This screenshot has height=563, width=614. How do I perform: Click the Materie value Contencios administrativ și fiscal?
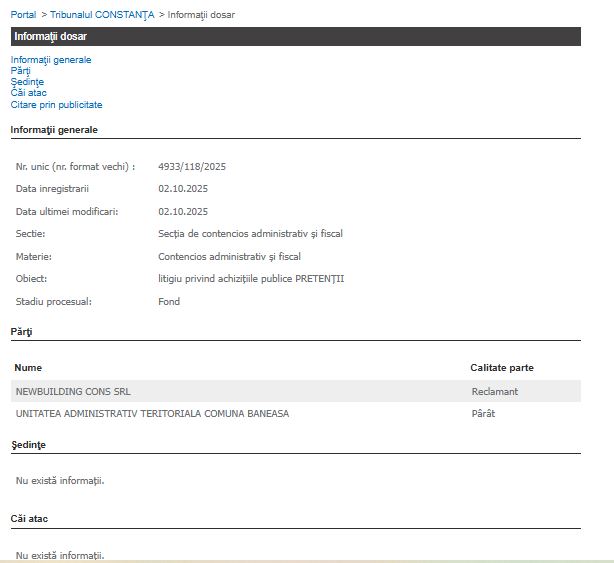[x=229, y=257]
